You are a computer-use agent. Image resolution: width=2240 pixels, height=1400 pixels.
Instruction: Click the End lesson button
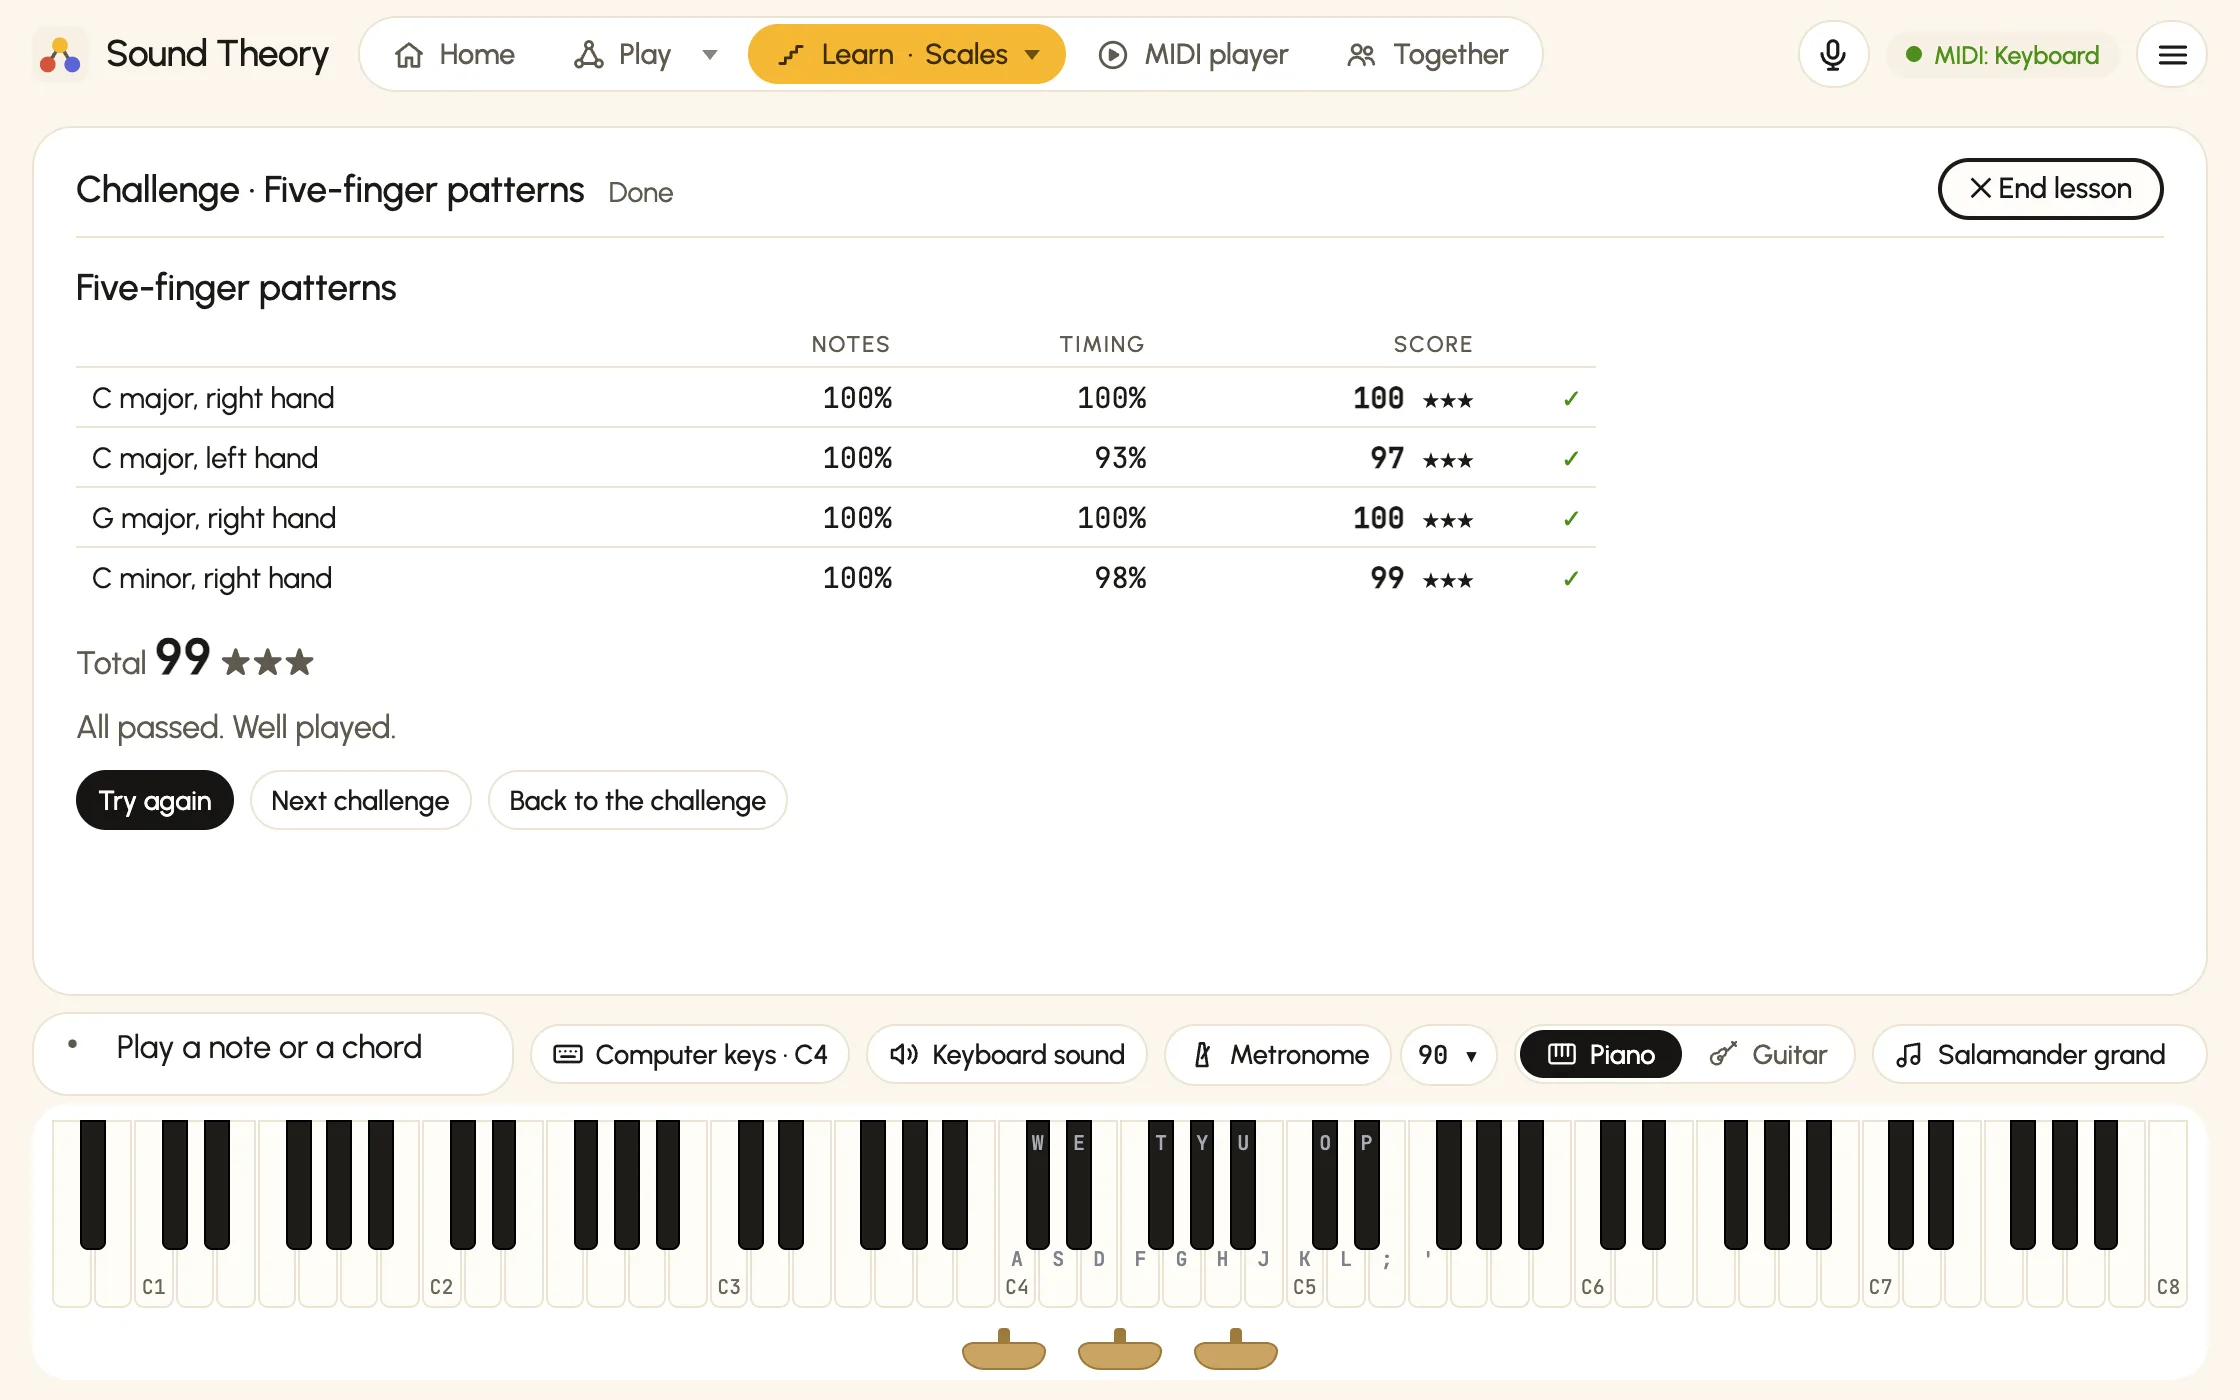2050,188
